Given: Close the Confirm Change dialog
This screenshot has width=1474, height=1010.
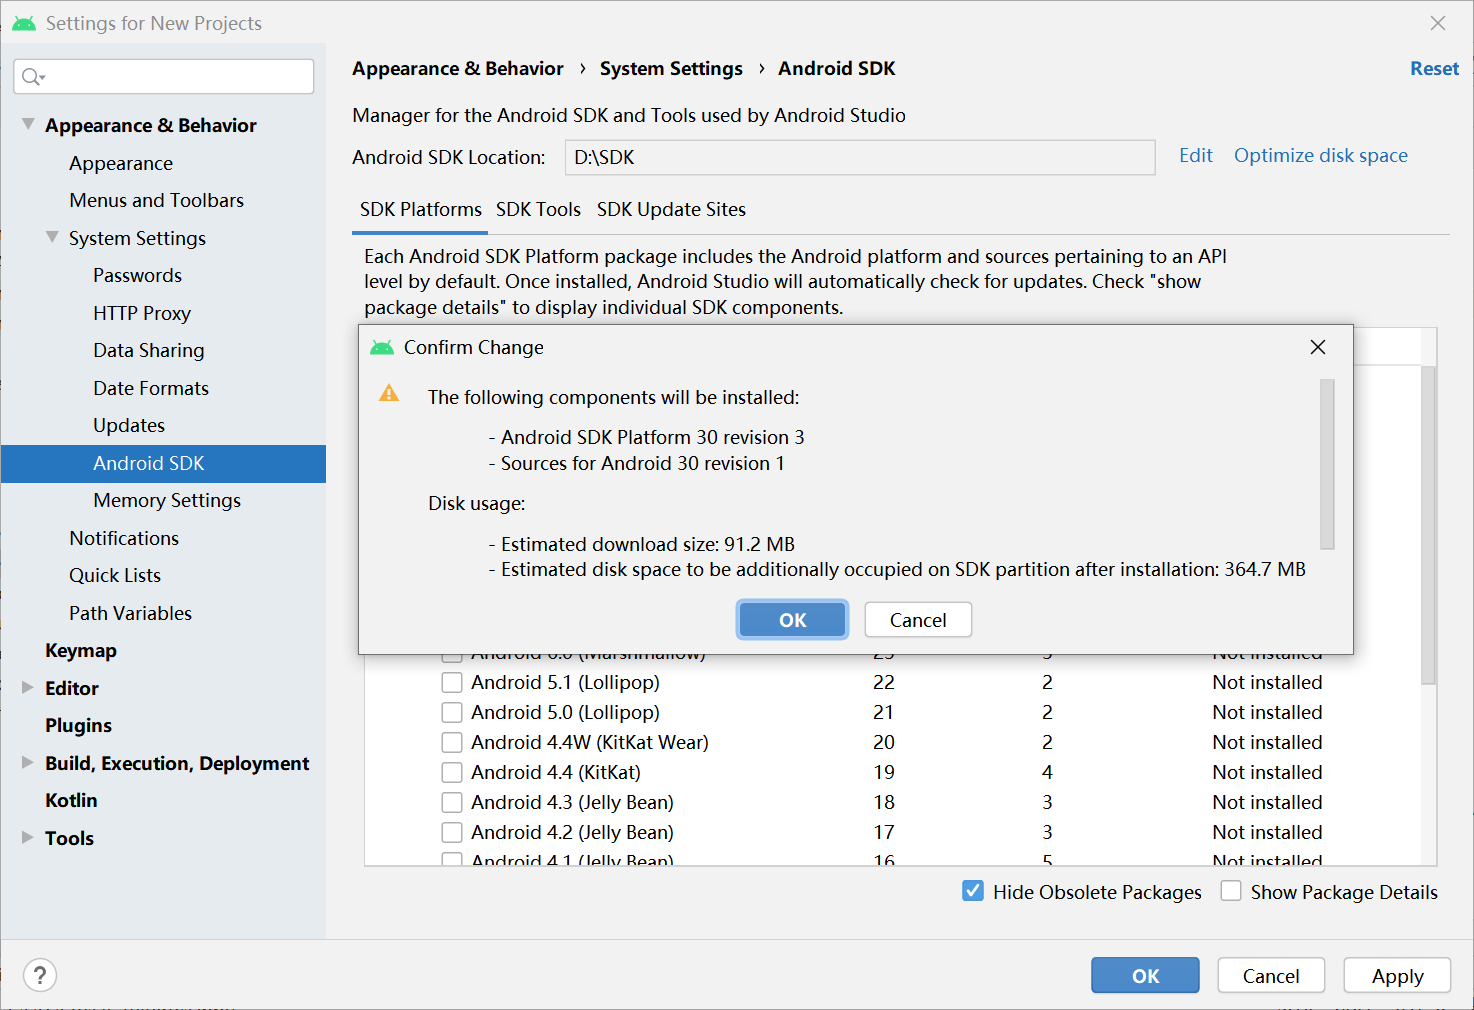Looking at the screenshot, I should (1318, 347).
